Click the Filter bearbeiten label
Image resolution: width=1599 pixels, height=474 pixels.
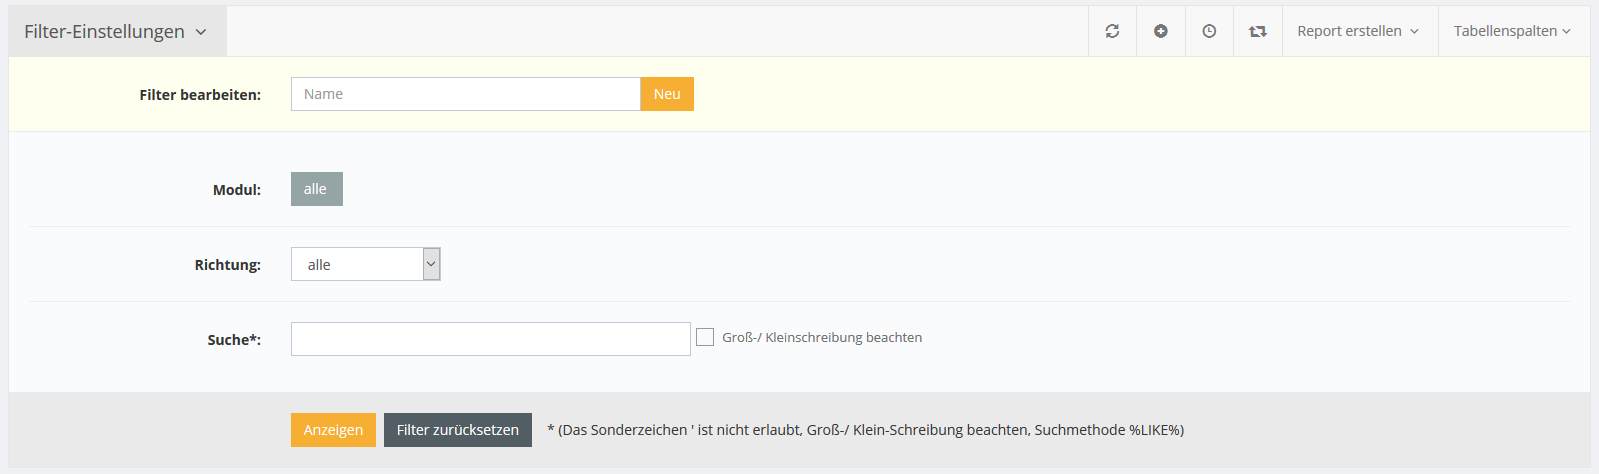200,95
